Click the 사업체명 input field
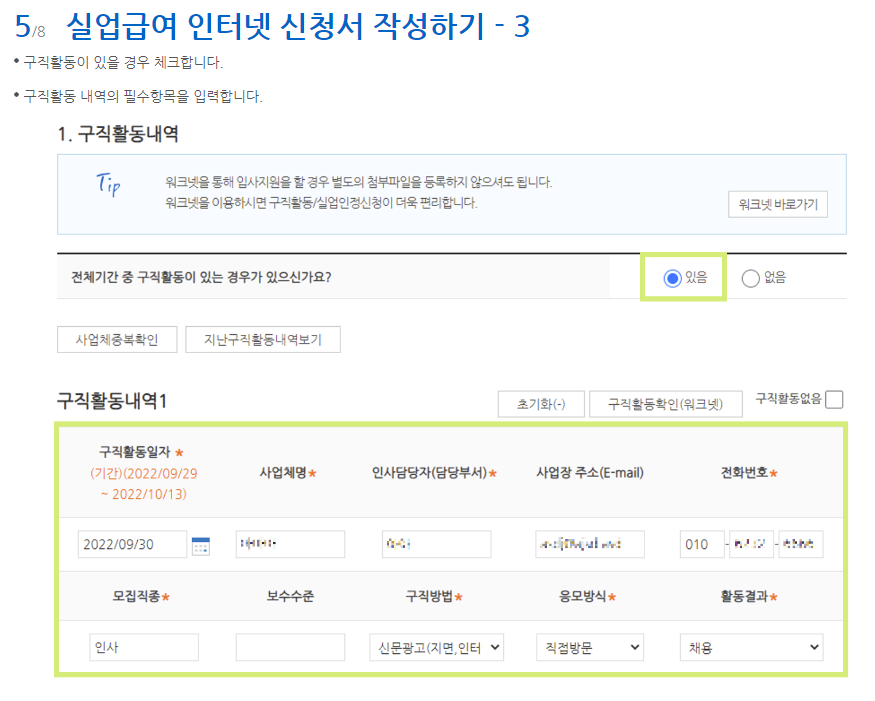This screenshot has width=875, height=701. coord(290,544)
